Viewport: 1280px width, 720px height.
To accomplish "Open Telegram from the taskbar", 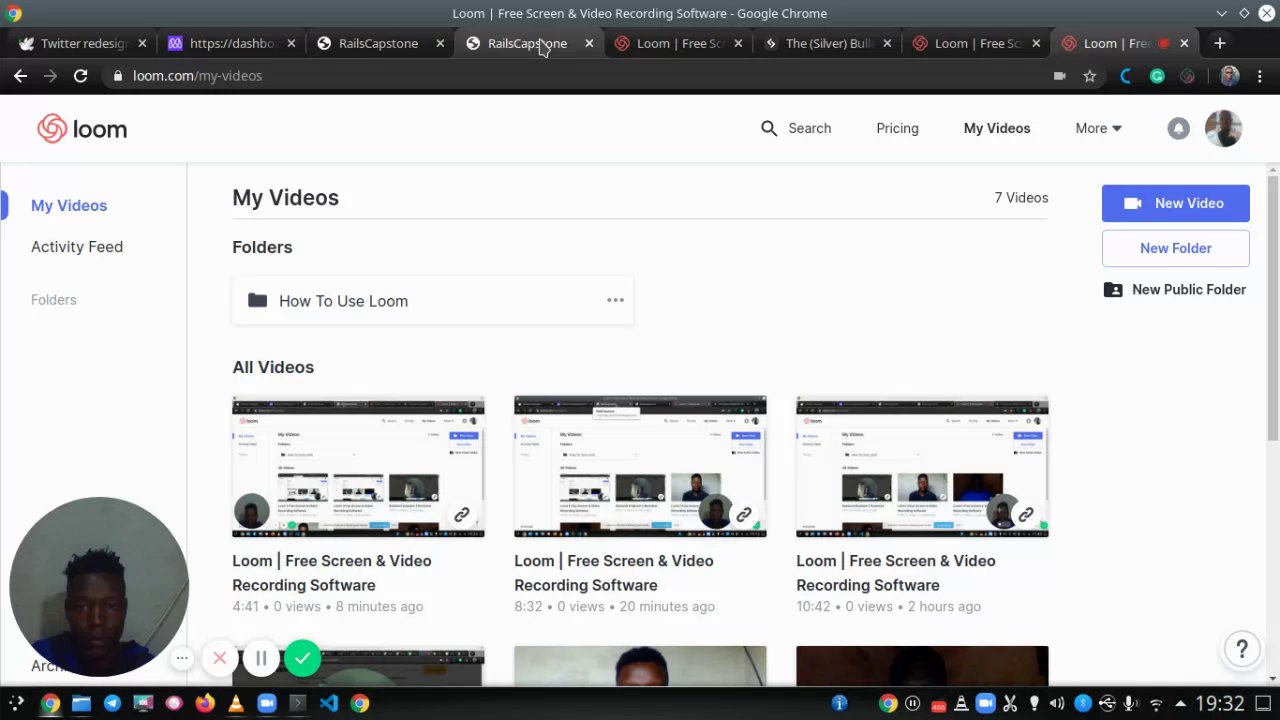I will [112, 703].
